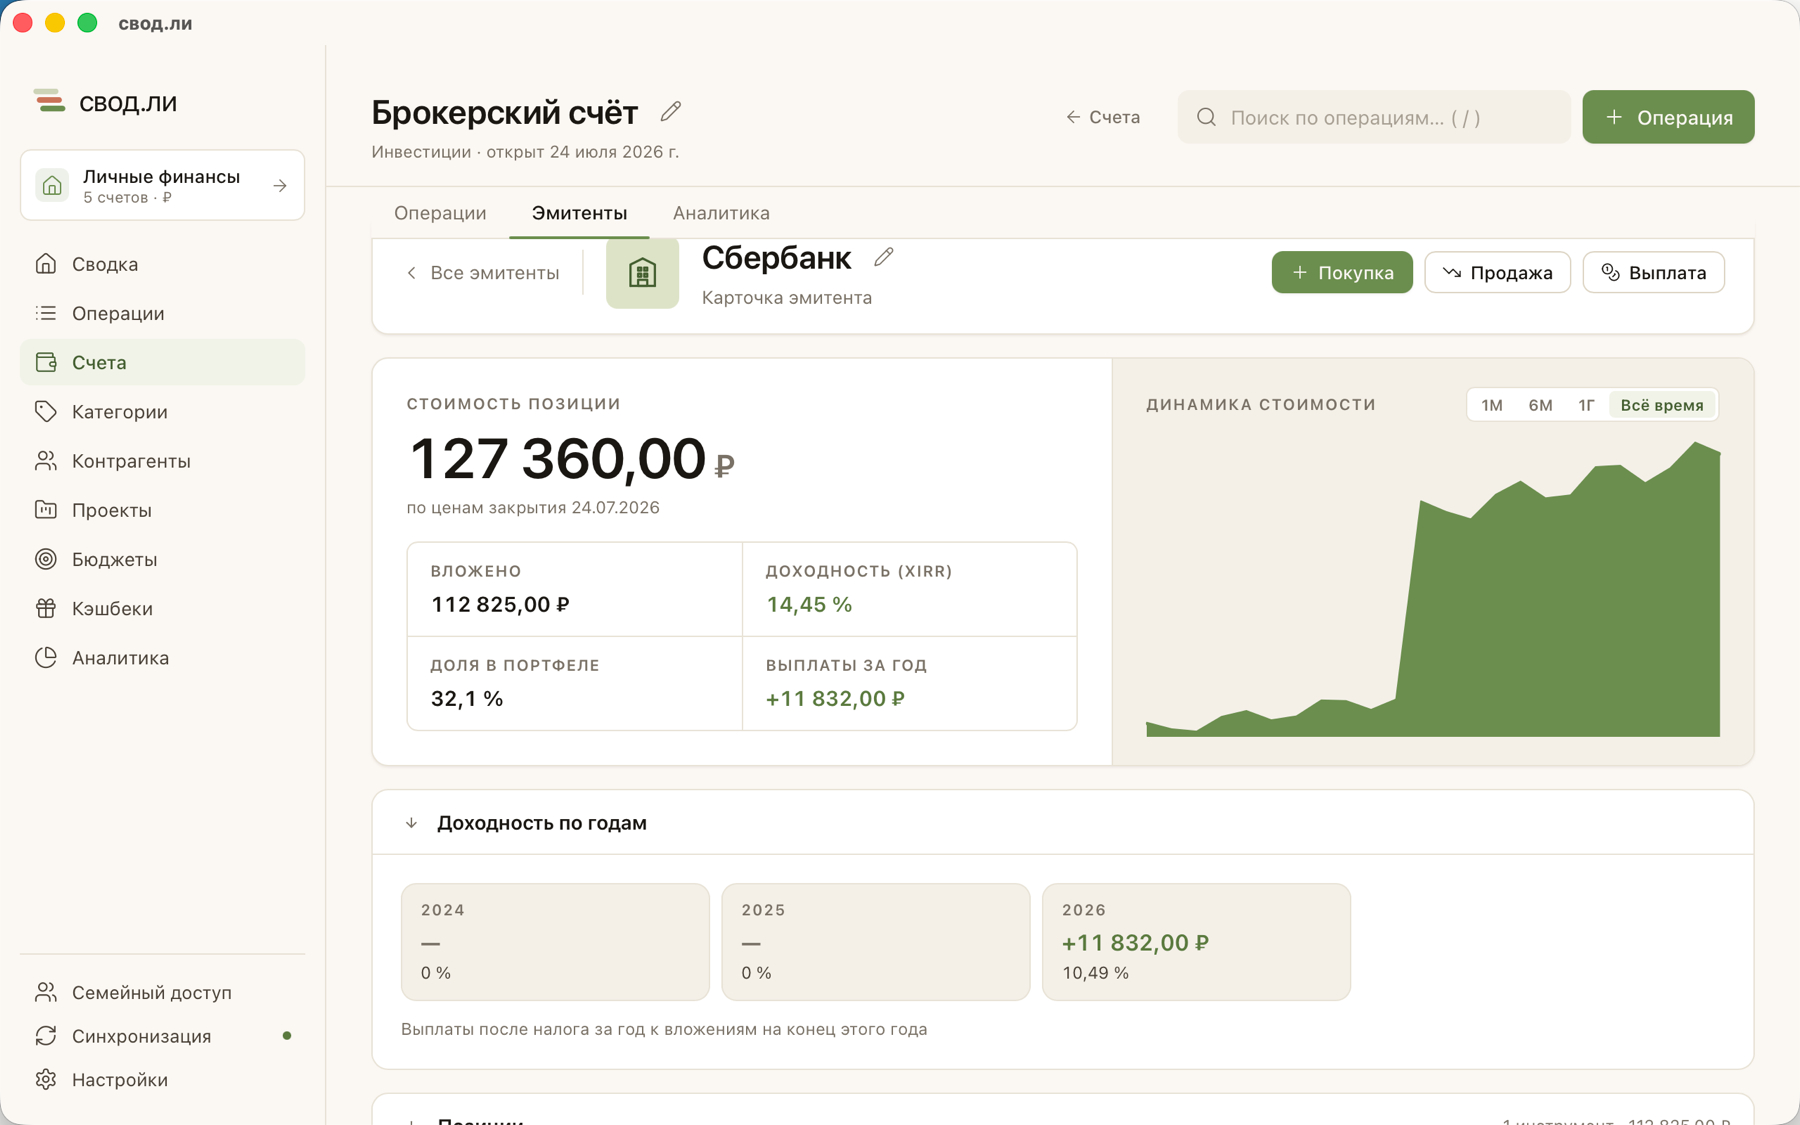Open Аналитика pie chart icon in sidebar
Viewport: 1800px width, 1125px height.
(46, 657)
